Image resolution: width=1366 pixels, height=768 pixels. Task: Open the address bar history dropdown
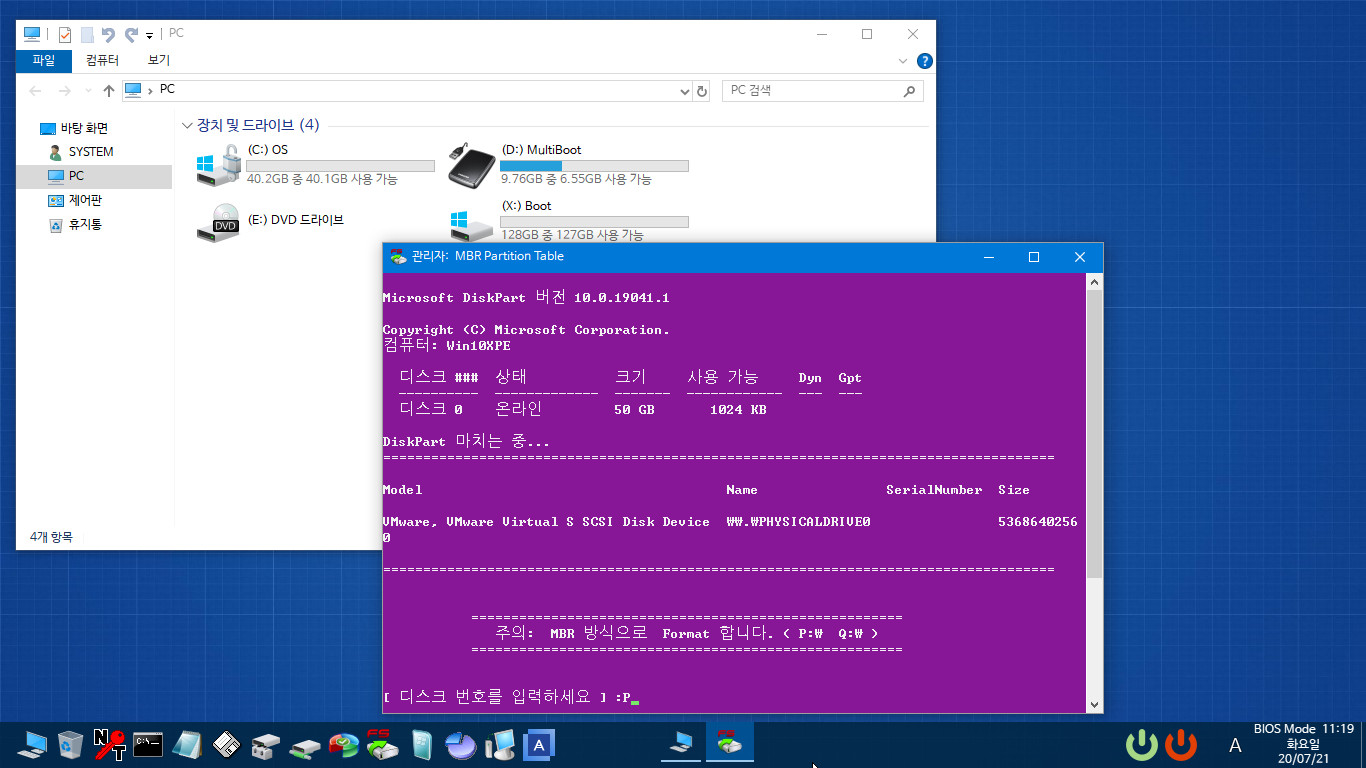coord(684,91)
